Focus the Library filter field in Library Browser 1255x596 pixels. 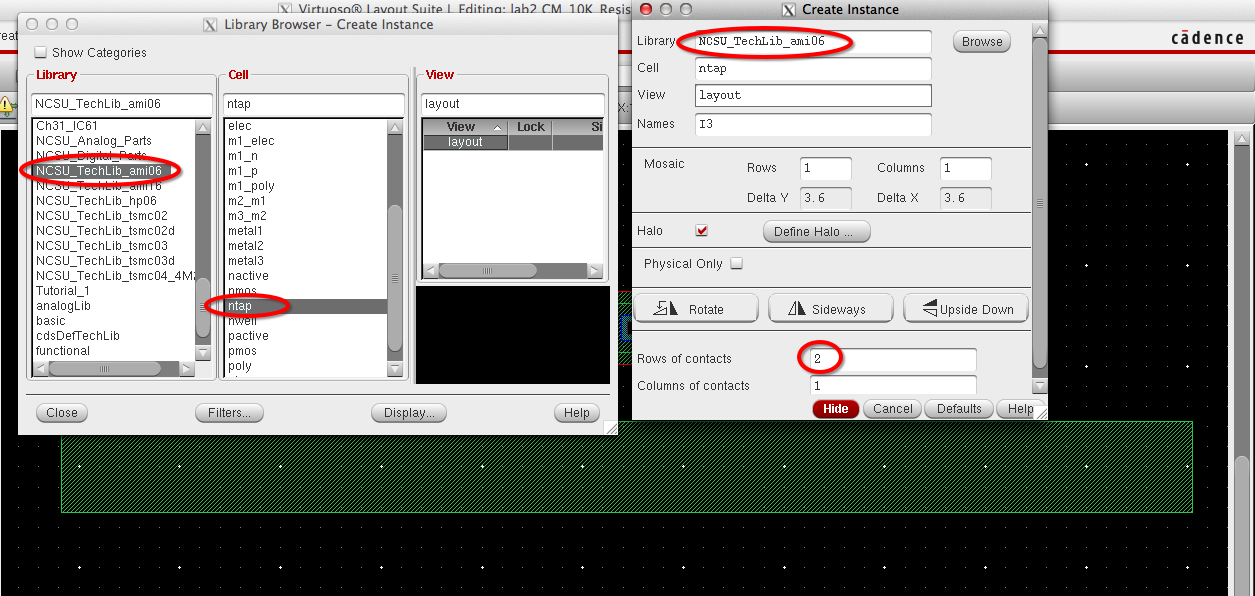(122, 104)
